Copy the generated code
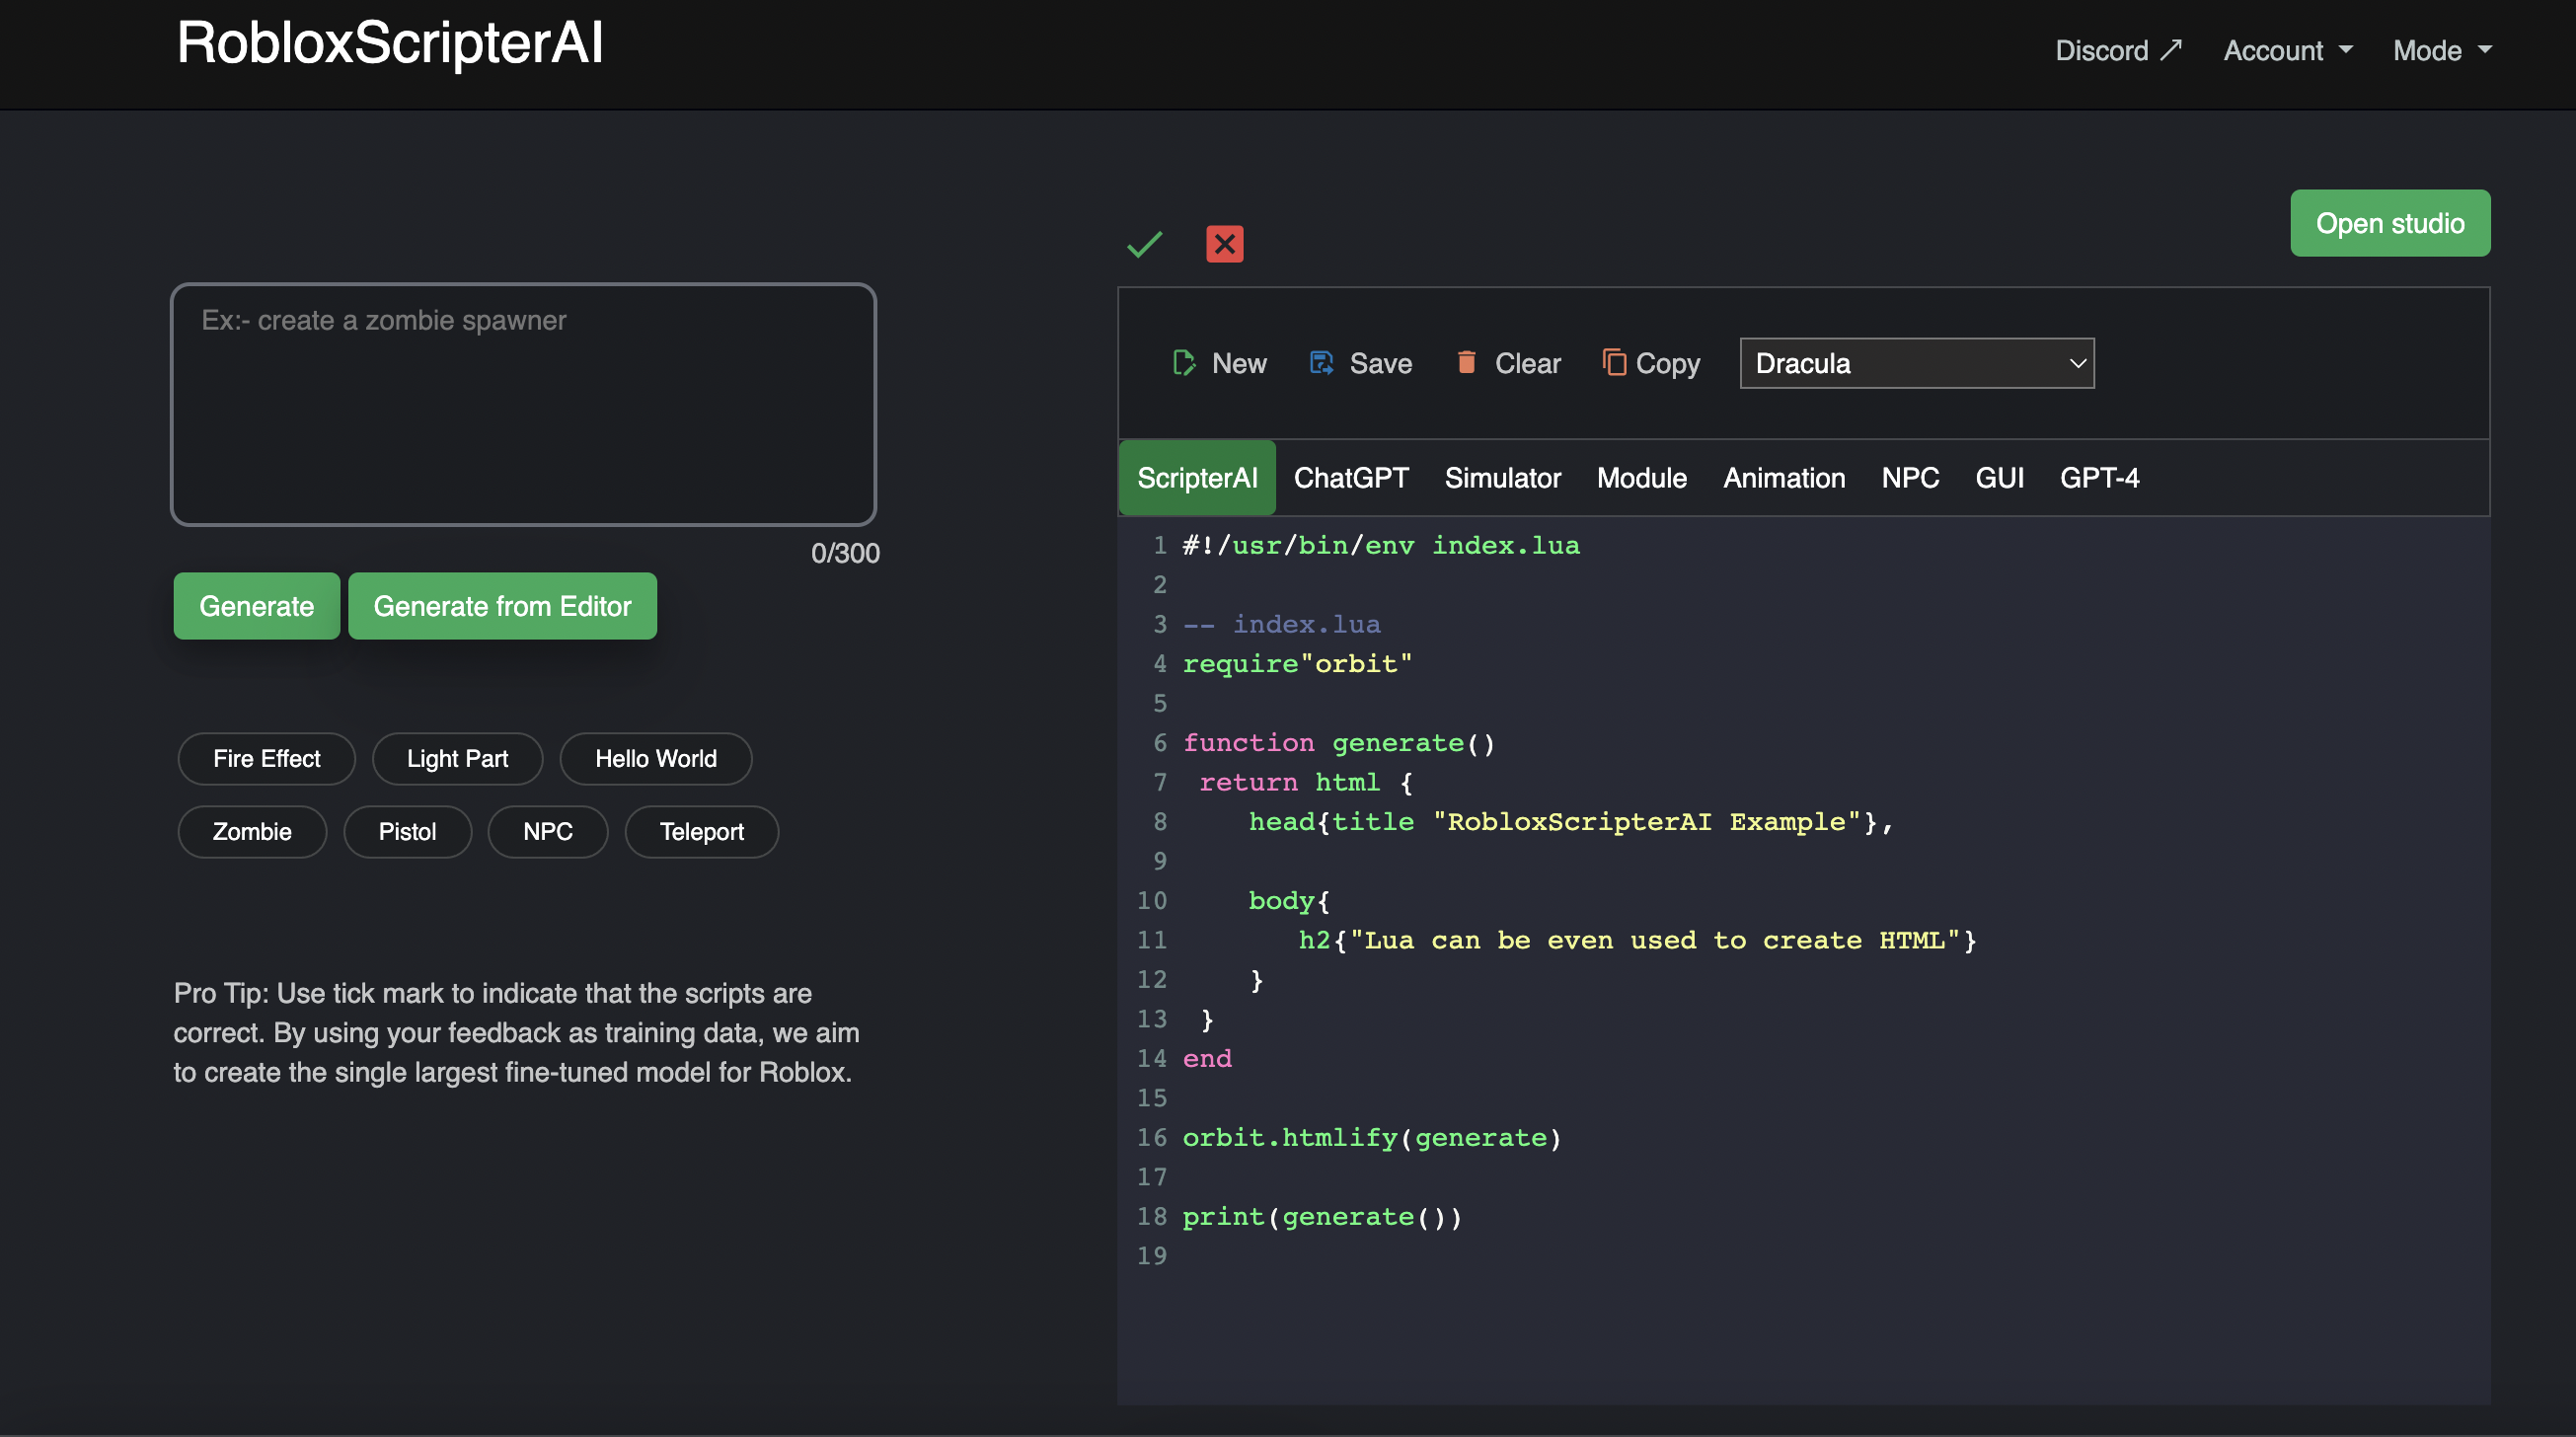The height and width of the screenshot is (1437, 2576). [1650, 363]
